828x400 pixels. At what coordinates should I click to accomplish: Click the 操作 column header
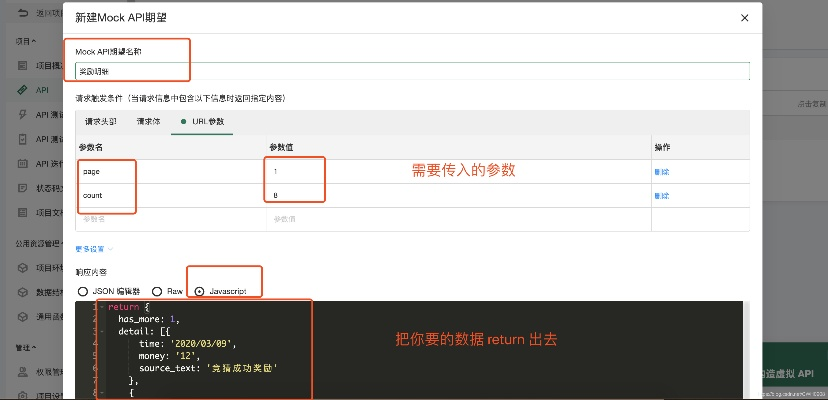662,147
